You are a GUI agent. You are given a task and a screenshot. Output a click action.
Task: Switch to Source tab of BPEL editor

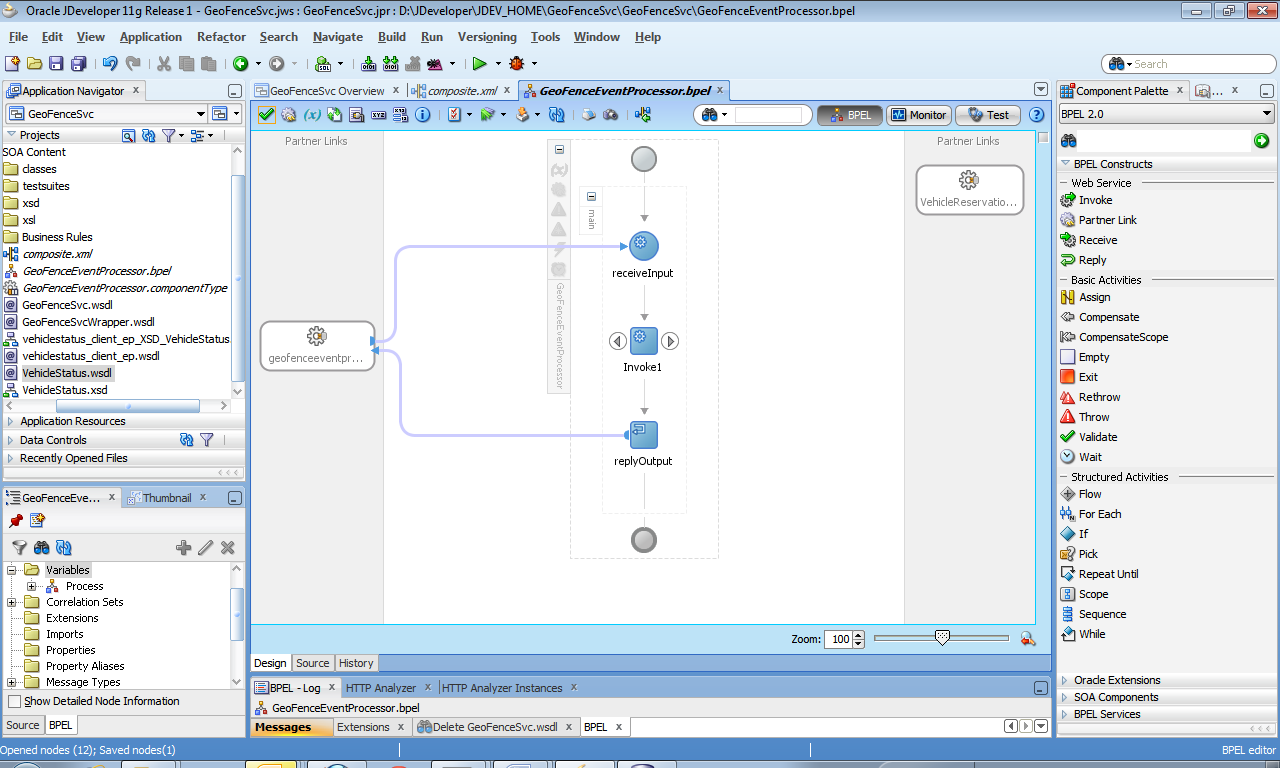pyautogui.click(x=312, y=663)
